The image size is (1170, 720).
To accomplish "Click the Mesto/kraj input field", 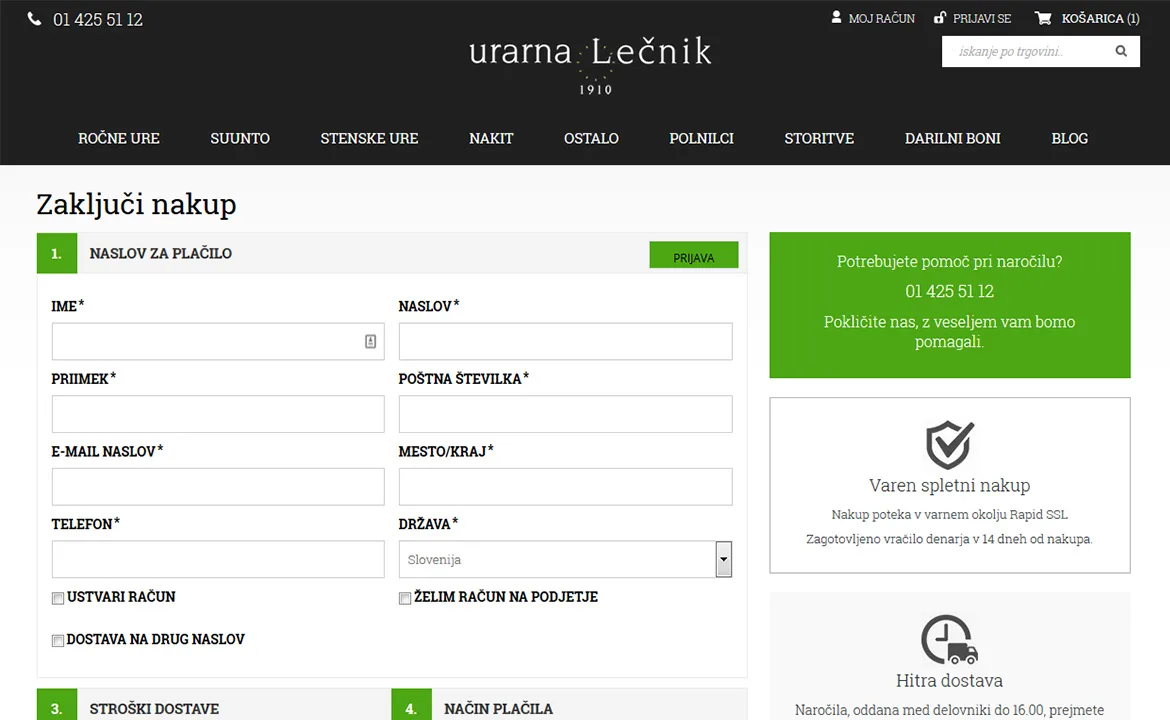I will 566,486.
